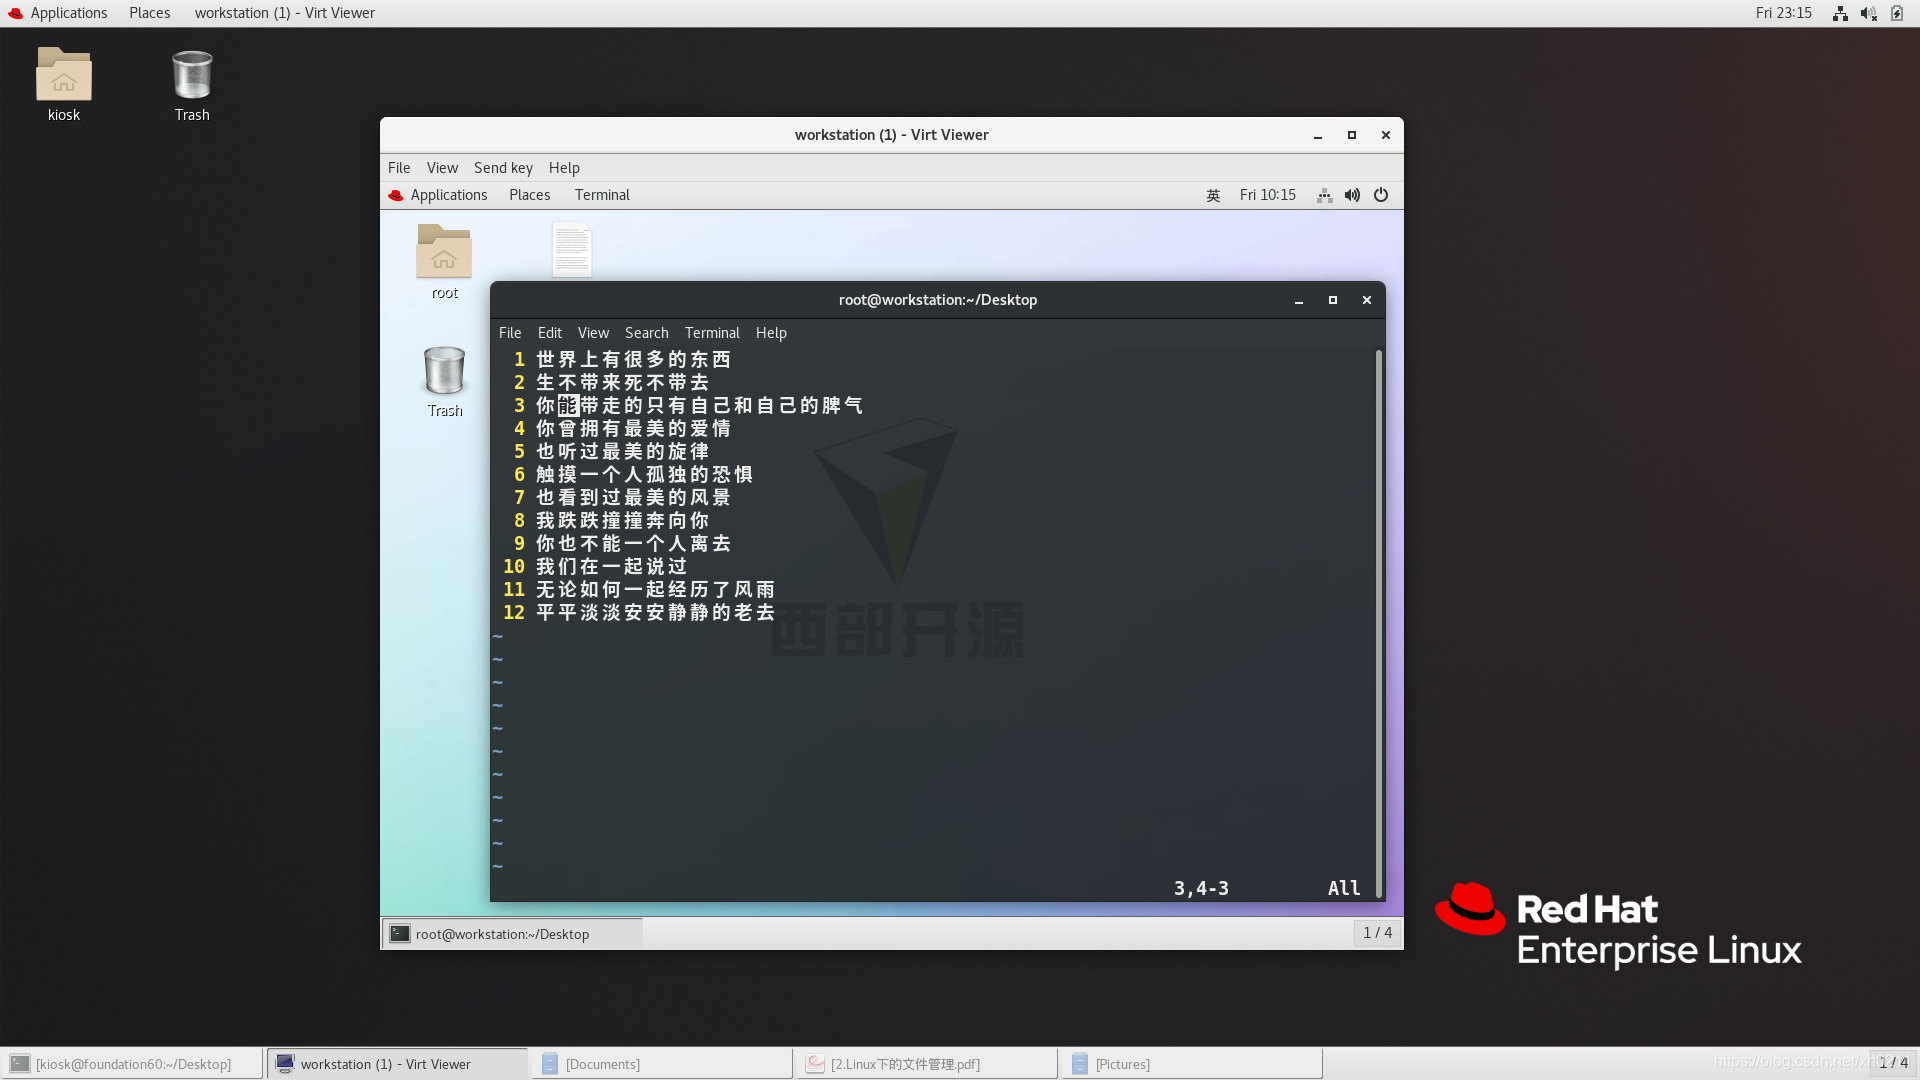This screenshot has height=1080, width=1920.
Task: Toggle vim All indicator in status bar
Action: coord(1345,887)
